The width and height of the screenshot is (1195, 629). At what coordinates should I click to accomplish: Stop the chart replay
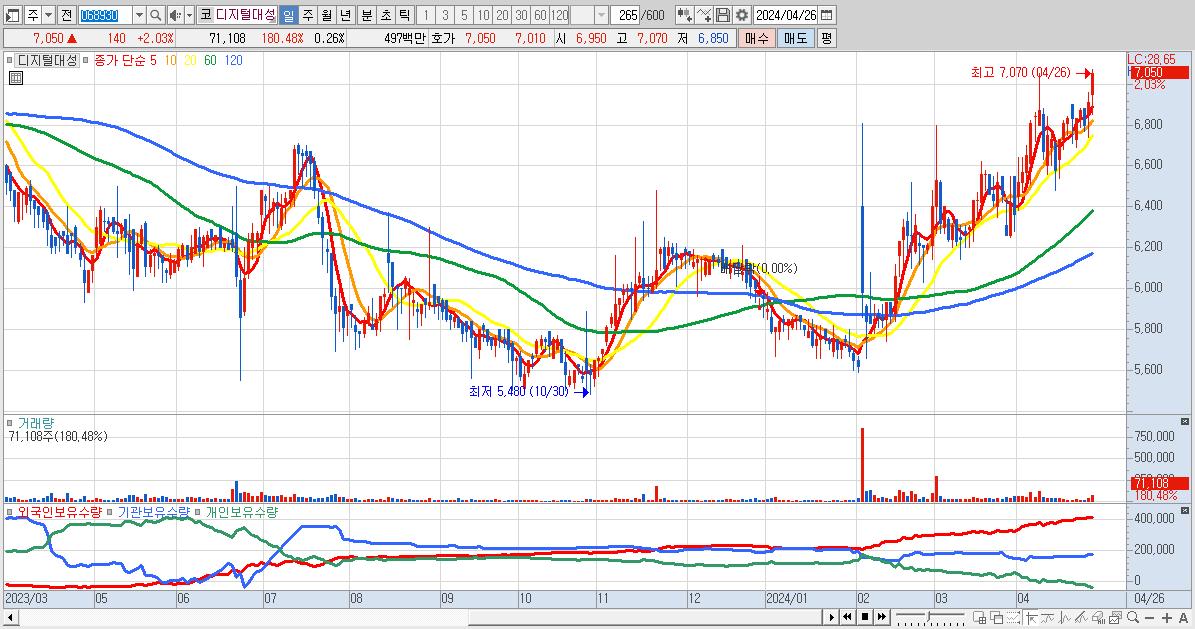pos(865,617)
